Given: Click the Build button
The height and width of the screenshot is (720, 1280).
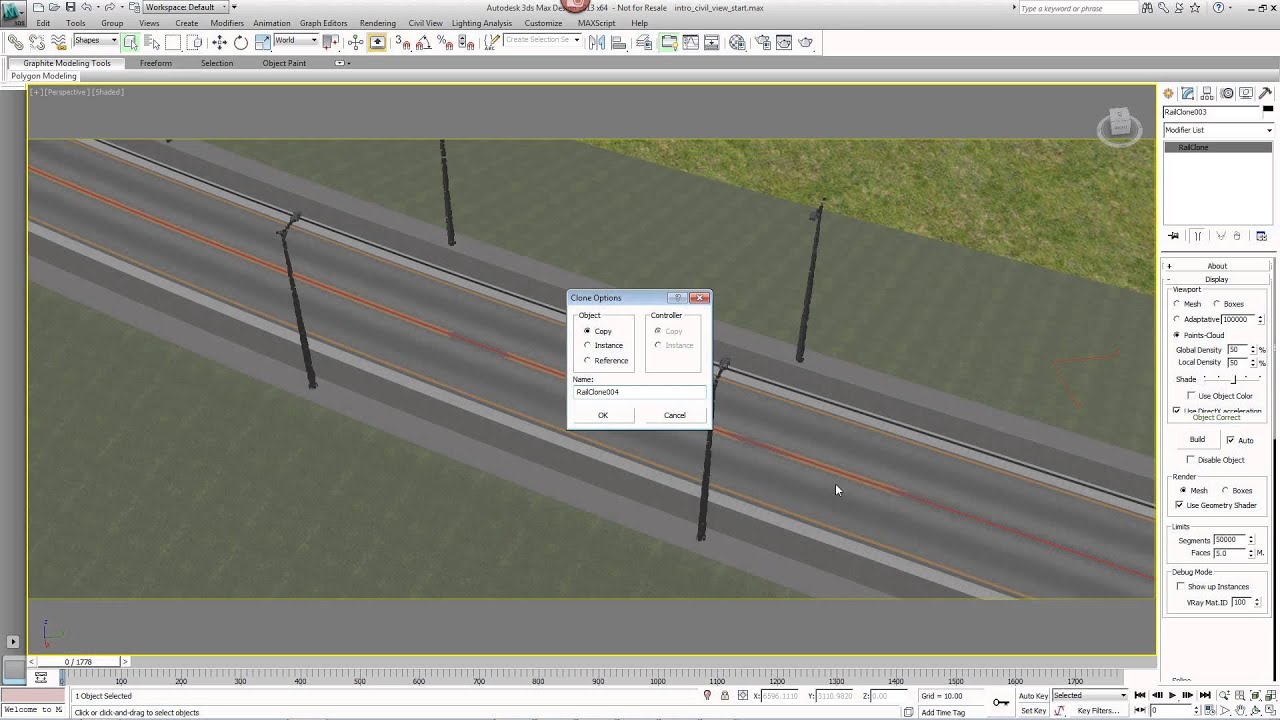Looking at the screenshot, I should coord(1197,440).
